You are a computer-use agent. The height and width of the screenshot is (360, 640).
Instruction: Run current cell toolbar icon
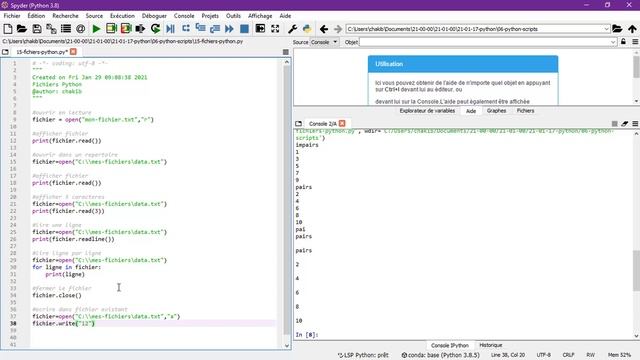[111, 29]
